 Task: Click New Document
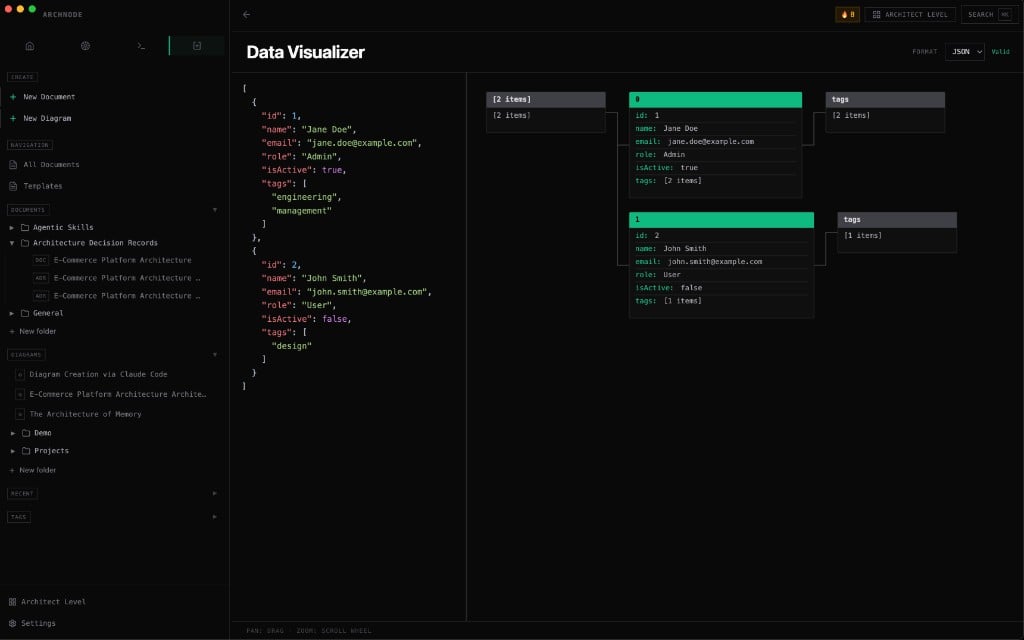[49, 97]
